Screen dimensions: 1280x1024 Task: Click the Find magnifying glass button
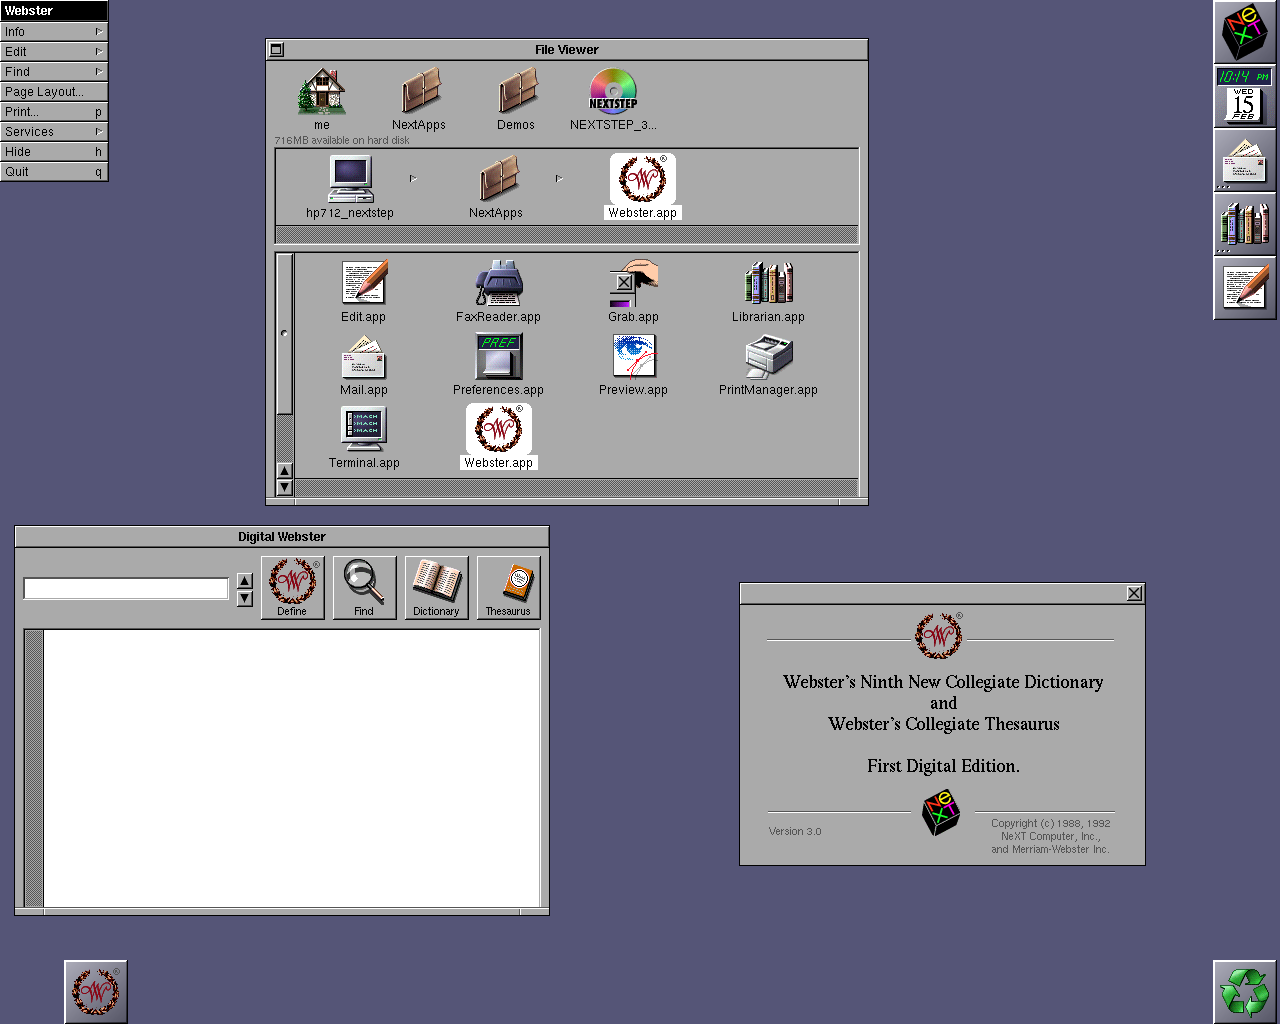point(365,588)
